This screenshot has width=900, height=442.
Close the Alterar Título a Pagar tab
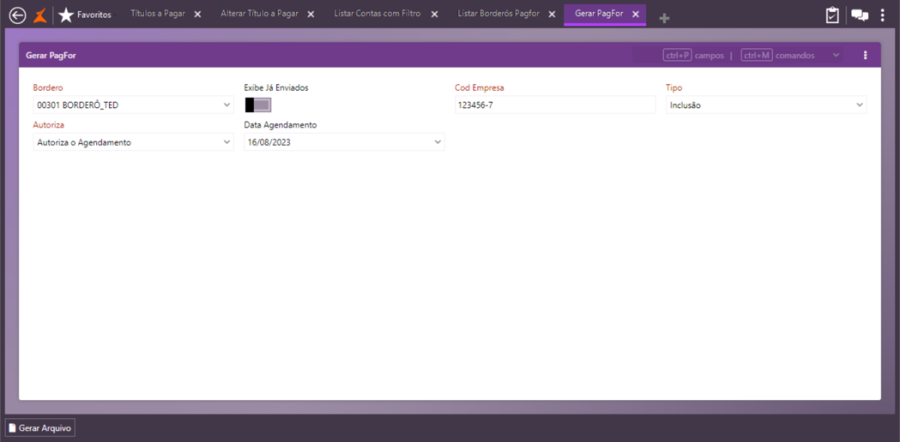pos(311,14)
